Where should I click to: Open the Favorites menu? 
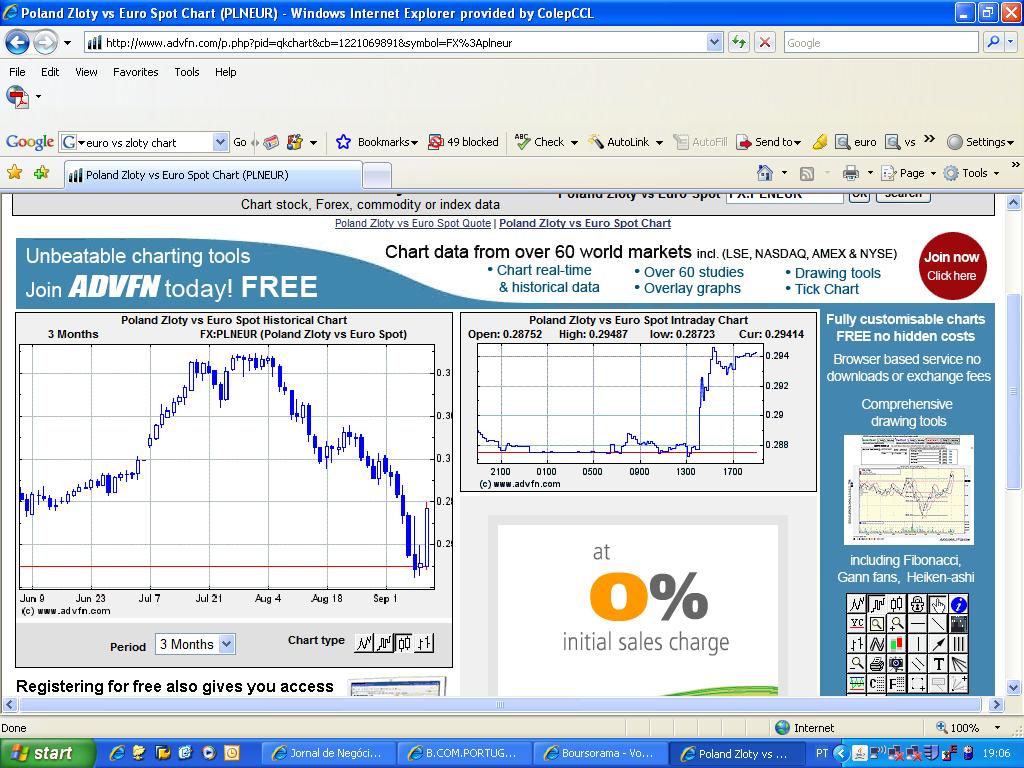point(135,72)
